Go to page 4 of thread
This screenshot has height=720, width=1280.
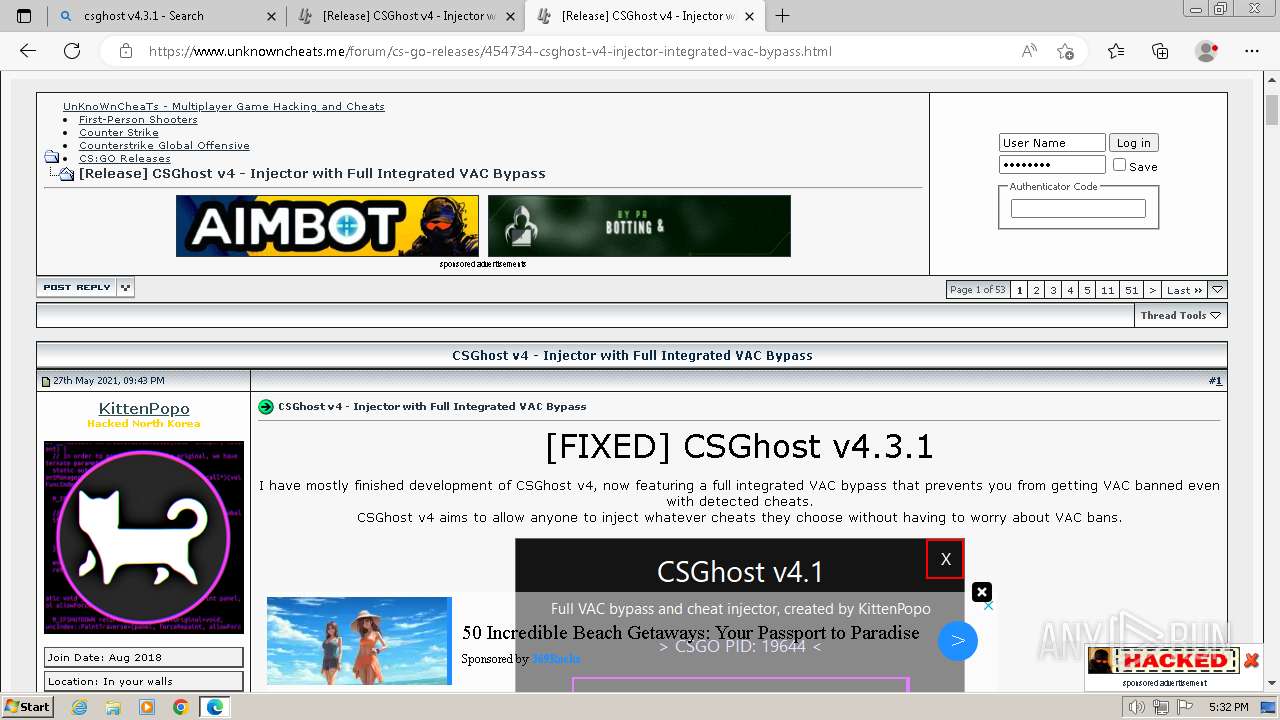(1070, 290)
